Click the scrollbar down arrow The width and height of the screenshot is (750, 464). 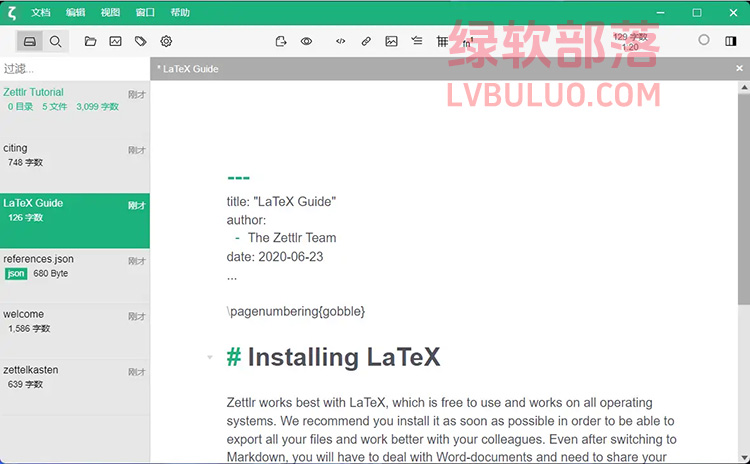pos(744,457)
